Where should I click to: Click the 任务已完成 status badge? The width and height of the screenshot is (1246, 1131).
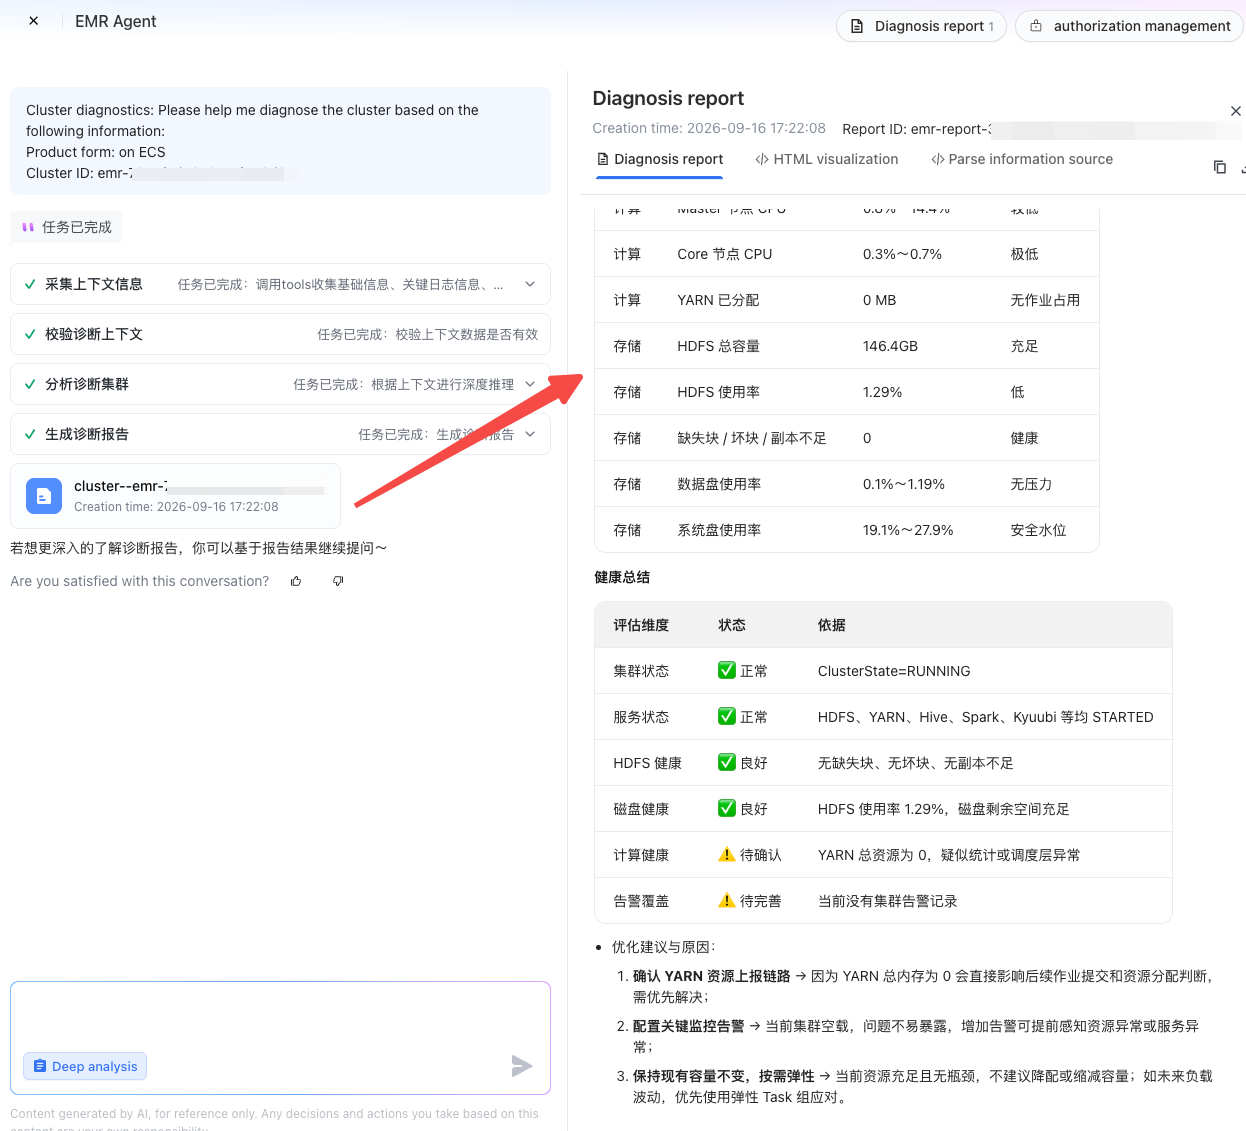66,227
